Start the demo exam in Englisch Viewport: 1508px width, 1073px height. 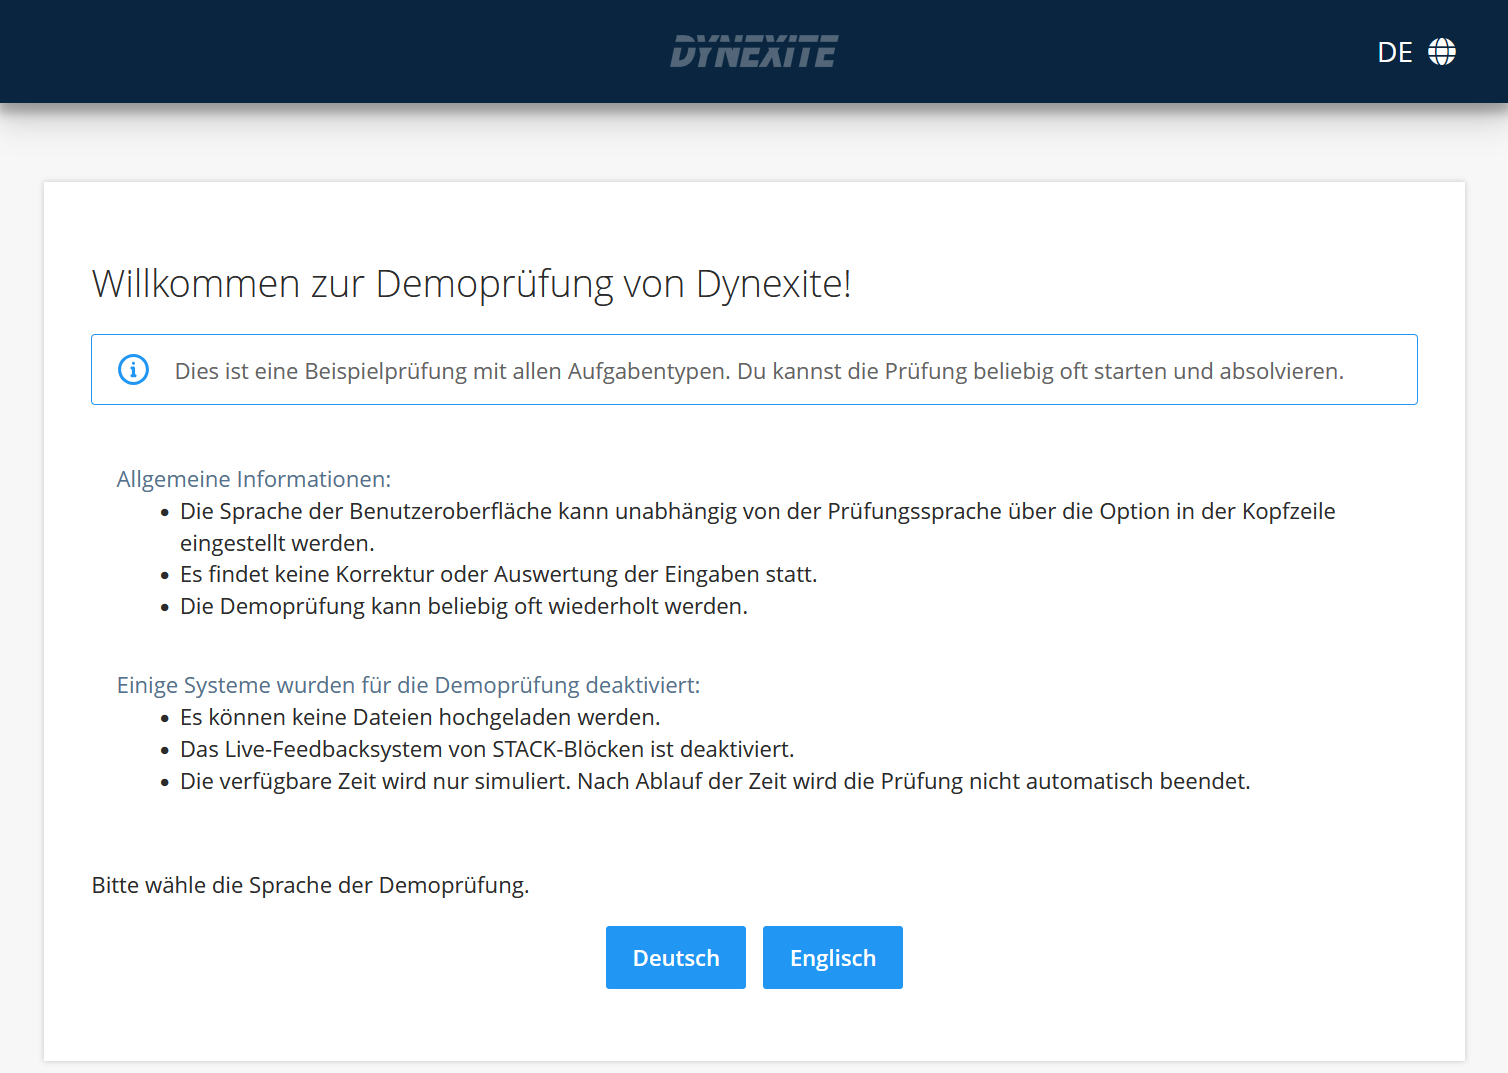coord(833,958)
